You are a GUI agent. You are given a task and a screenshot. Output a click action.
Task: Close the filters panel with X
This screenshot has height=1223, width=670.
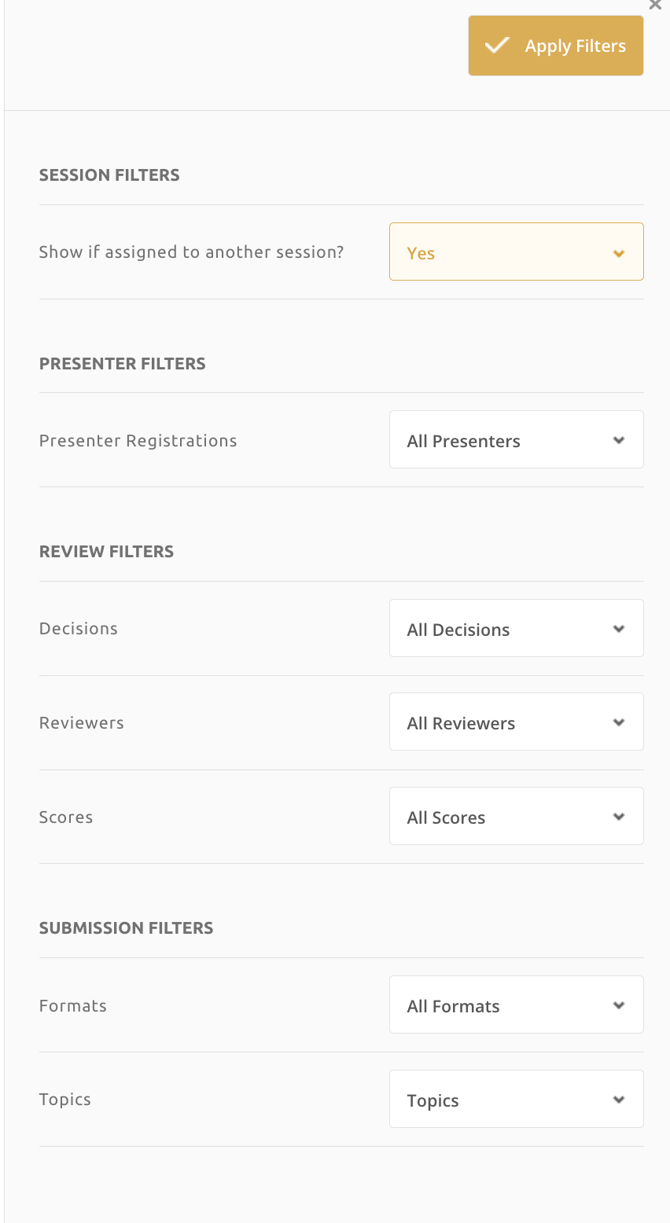[655, 6]
